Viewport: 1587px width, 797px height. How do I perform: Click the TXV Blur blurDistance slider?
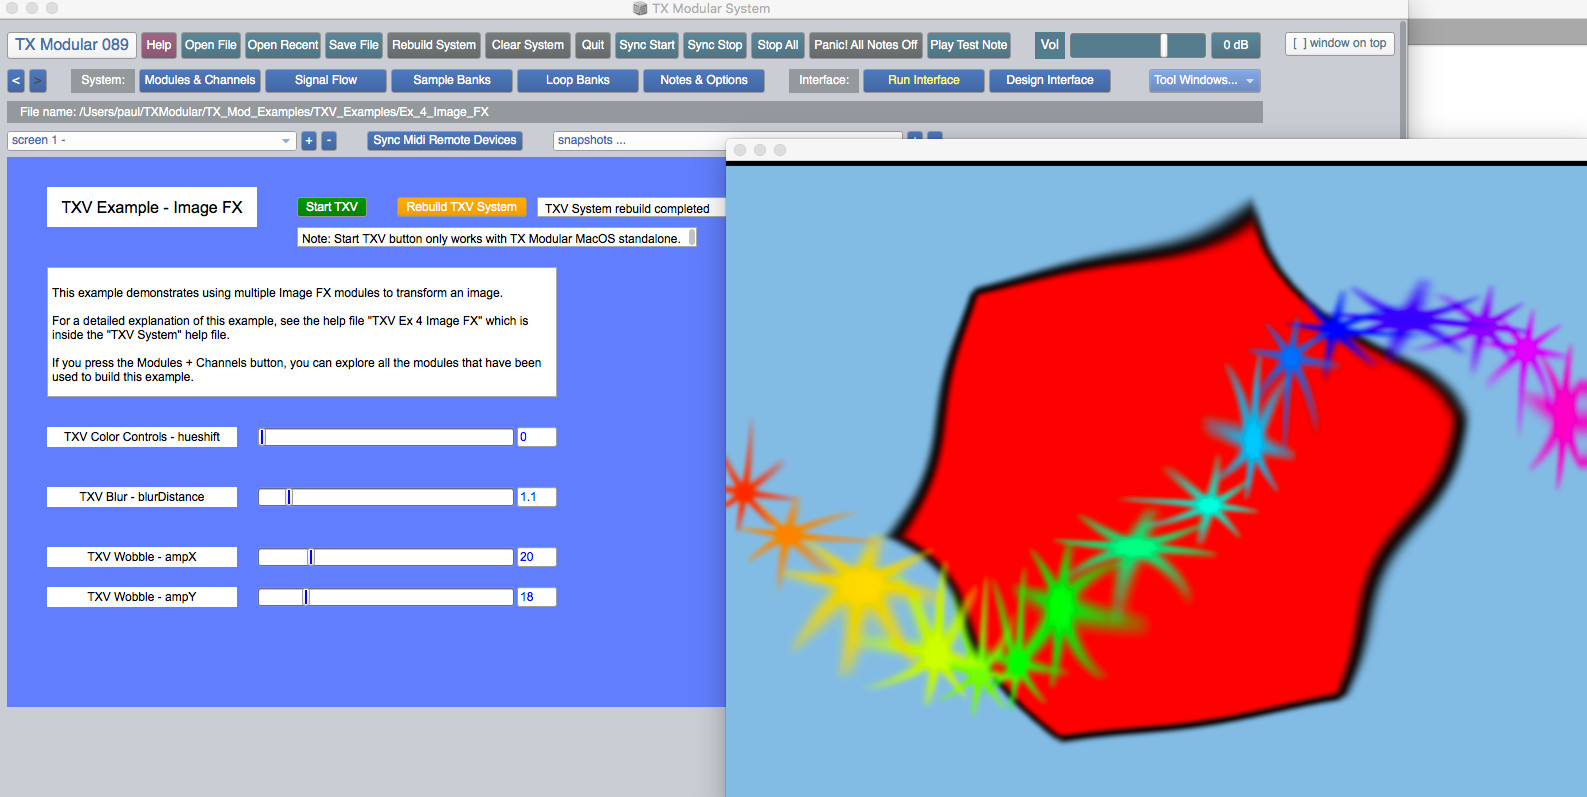386,497
